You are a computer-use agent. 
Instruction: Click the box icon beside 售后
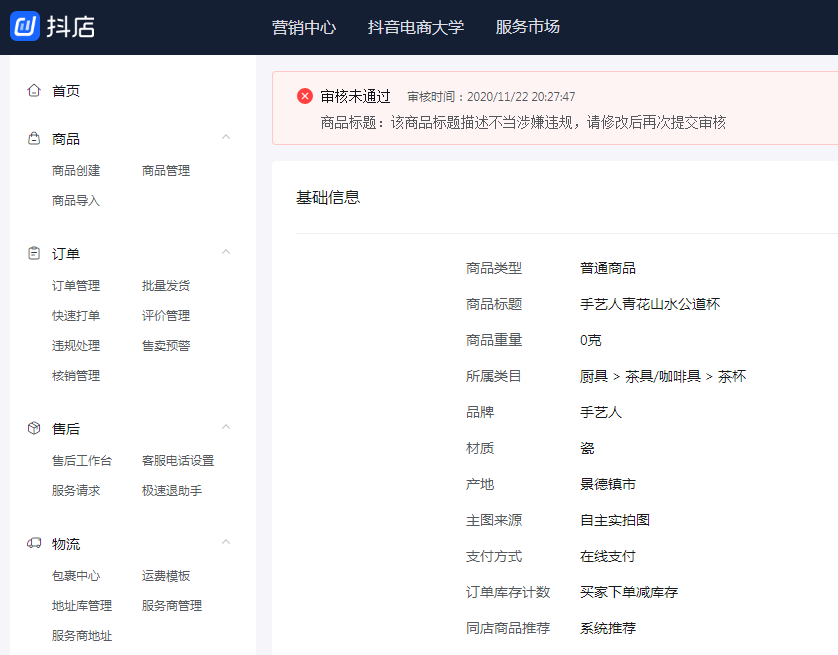pyautogui.click(x=34, y=429)
